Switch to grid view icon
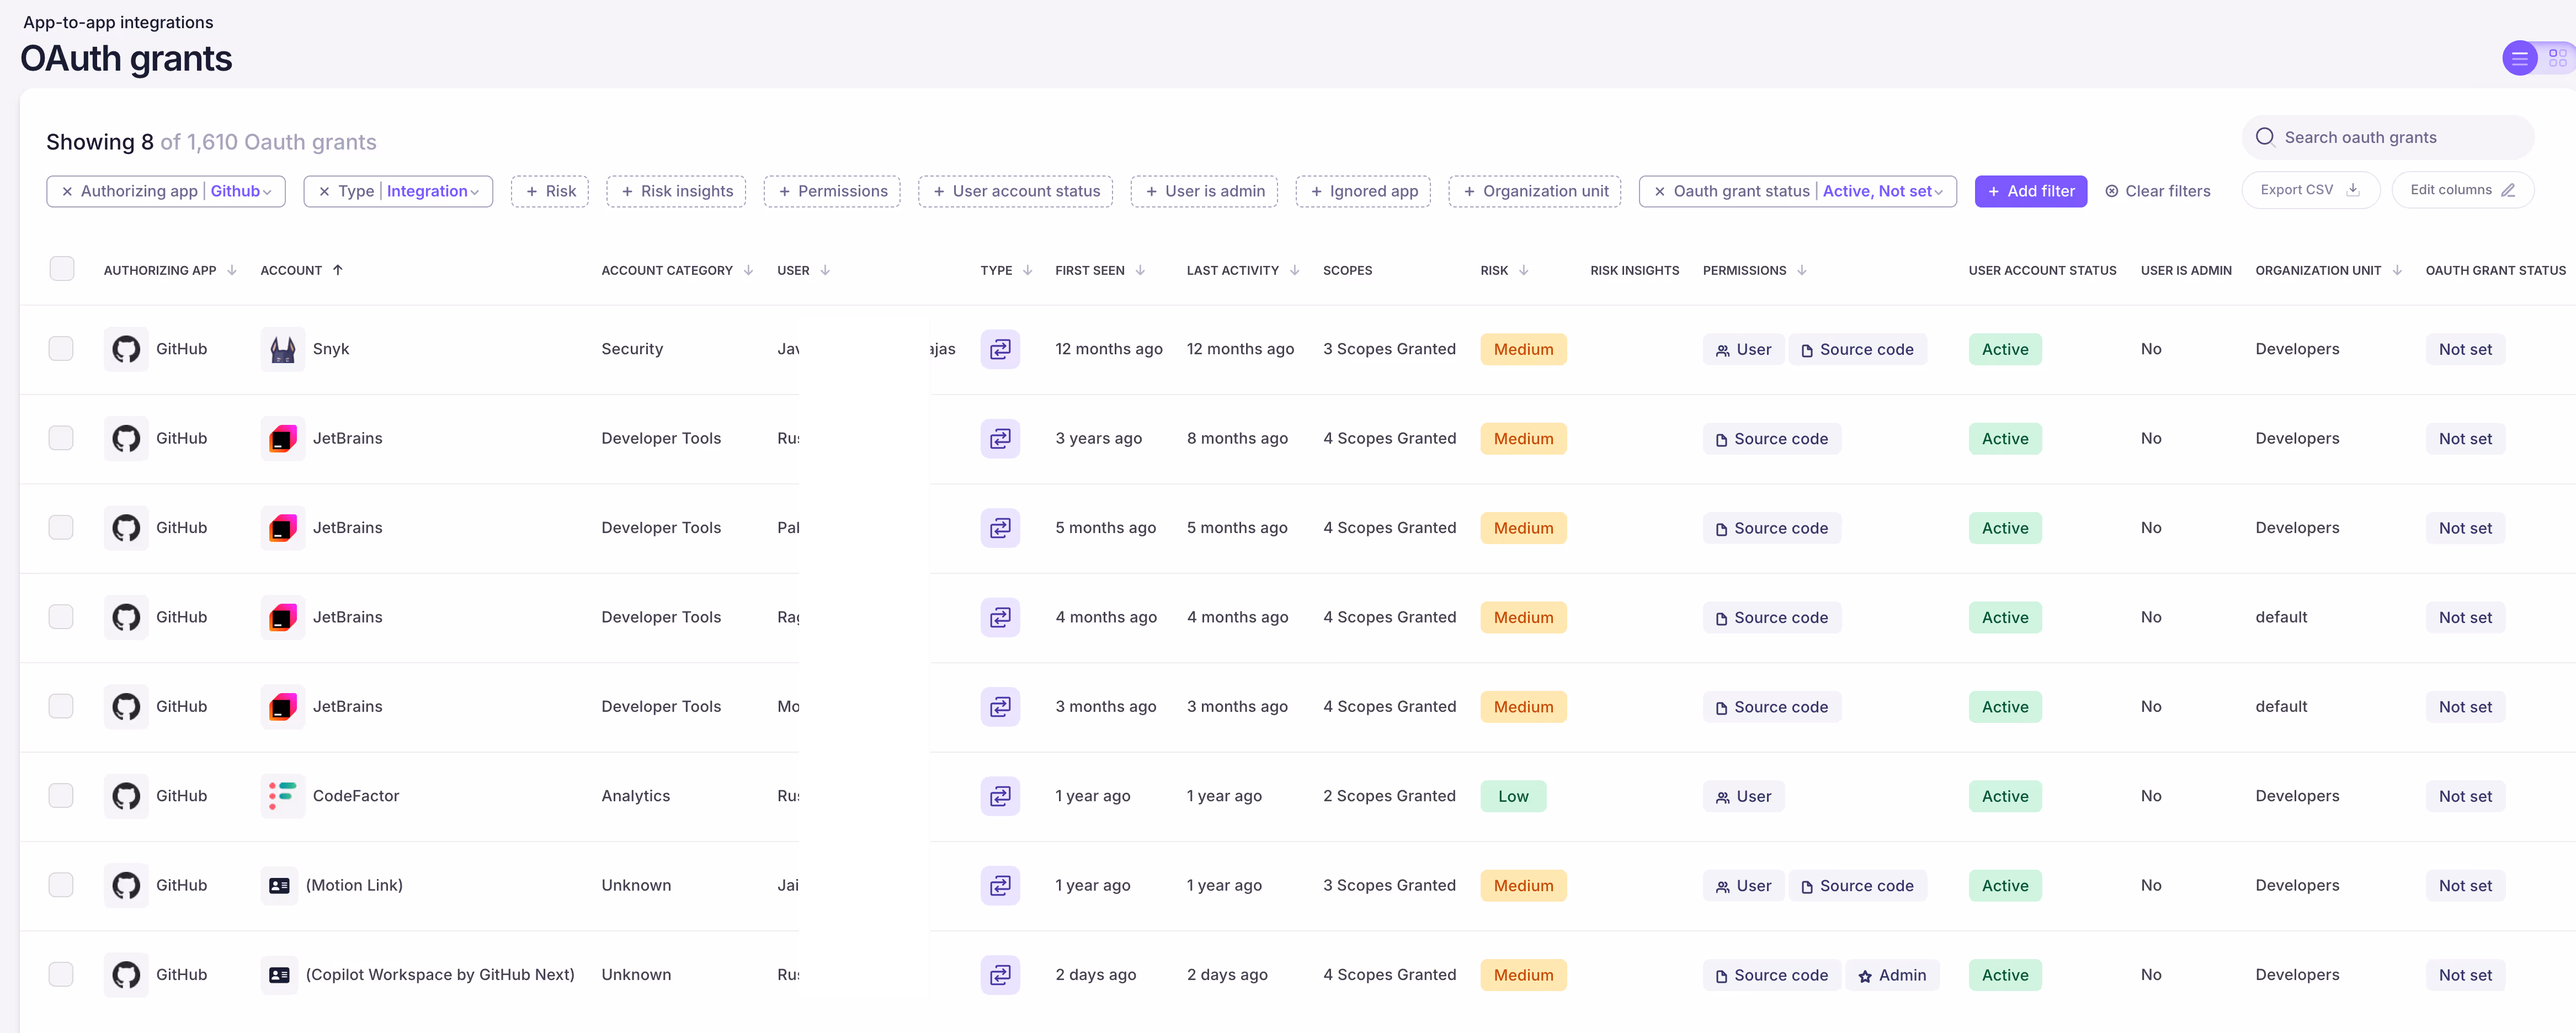2576x1033 pixels. coord(2557,58)
